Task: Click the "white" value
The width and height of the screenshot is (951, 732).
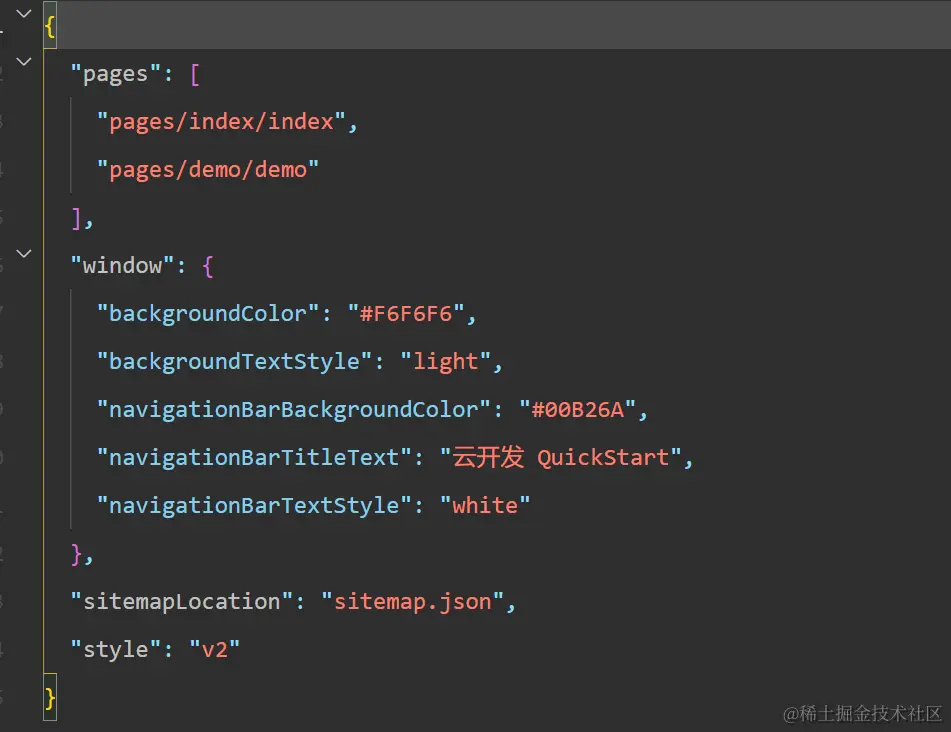Action: pyautogui.click(x=485, y=505)
